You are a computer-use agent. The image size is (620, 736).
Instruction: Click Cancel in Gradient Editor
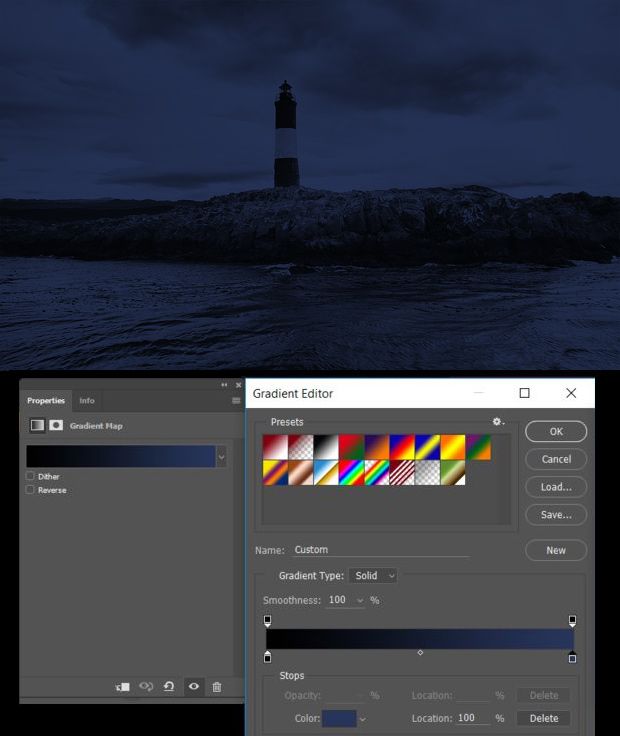point(556,459)
